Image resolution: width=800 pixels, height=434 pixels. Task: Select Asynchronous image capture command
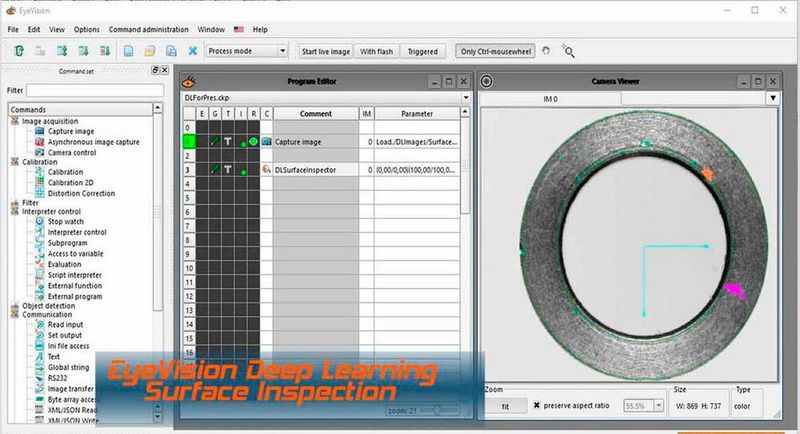coord(93,142)
